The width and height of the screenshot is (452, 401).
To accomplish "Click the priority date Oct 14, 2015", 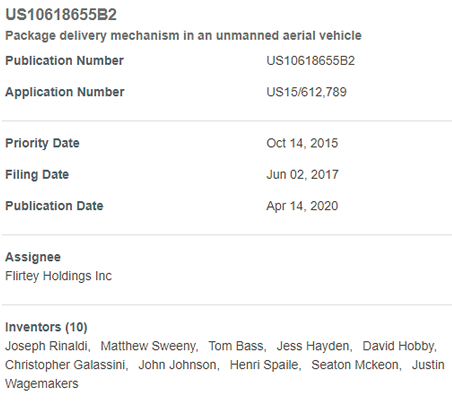I will tap(302, 143).
